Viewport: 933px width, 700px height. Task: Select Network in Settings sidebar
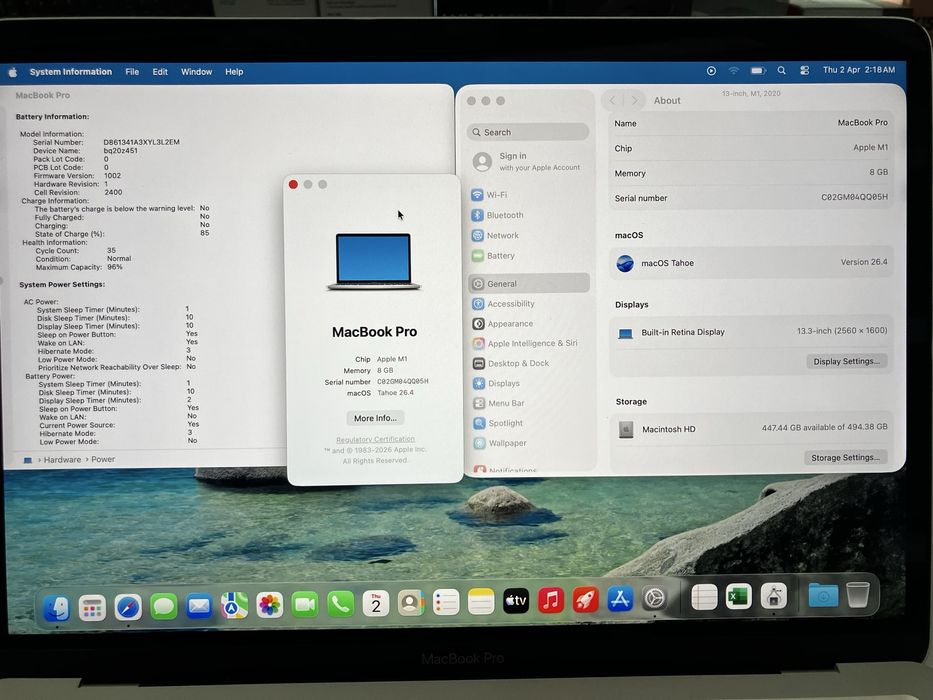click(x=528, y=235)
